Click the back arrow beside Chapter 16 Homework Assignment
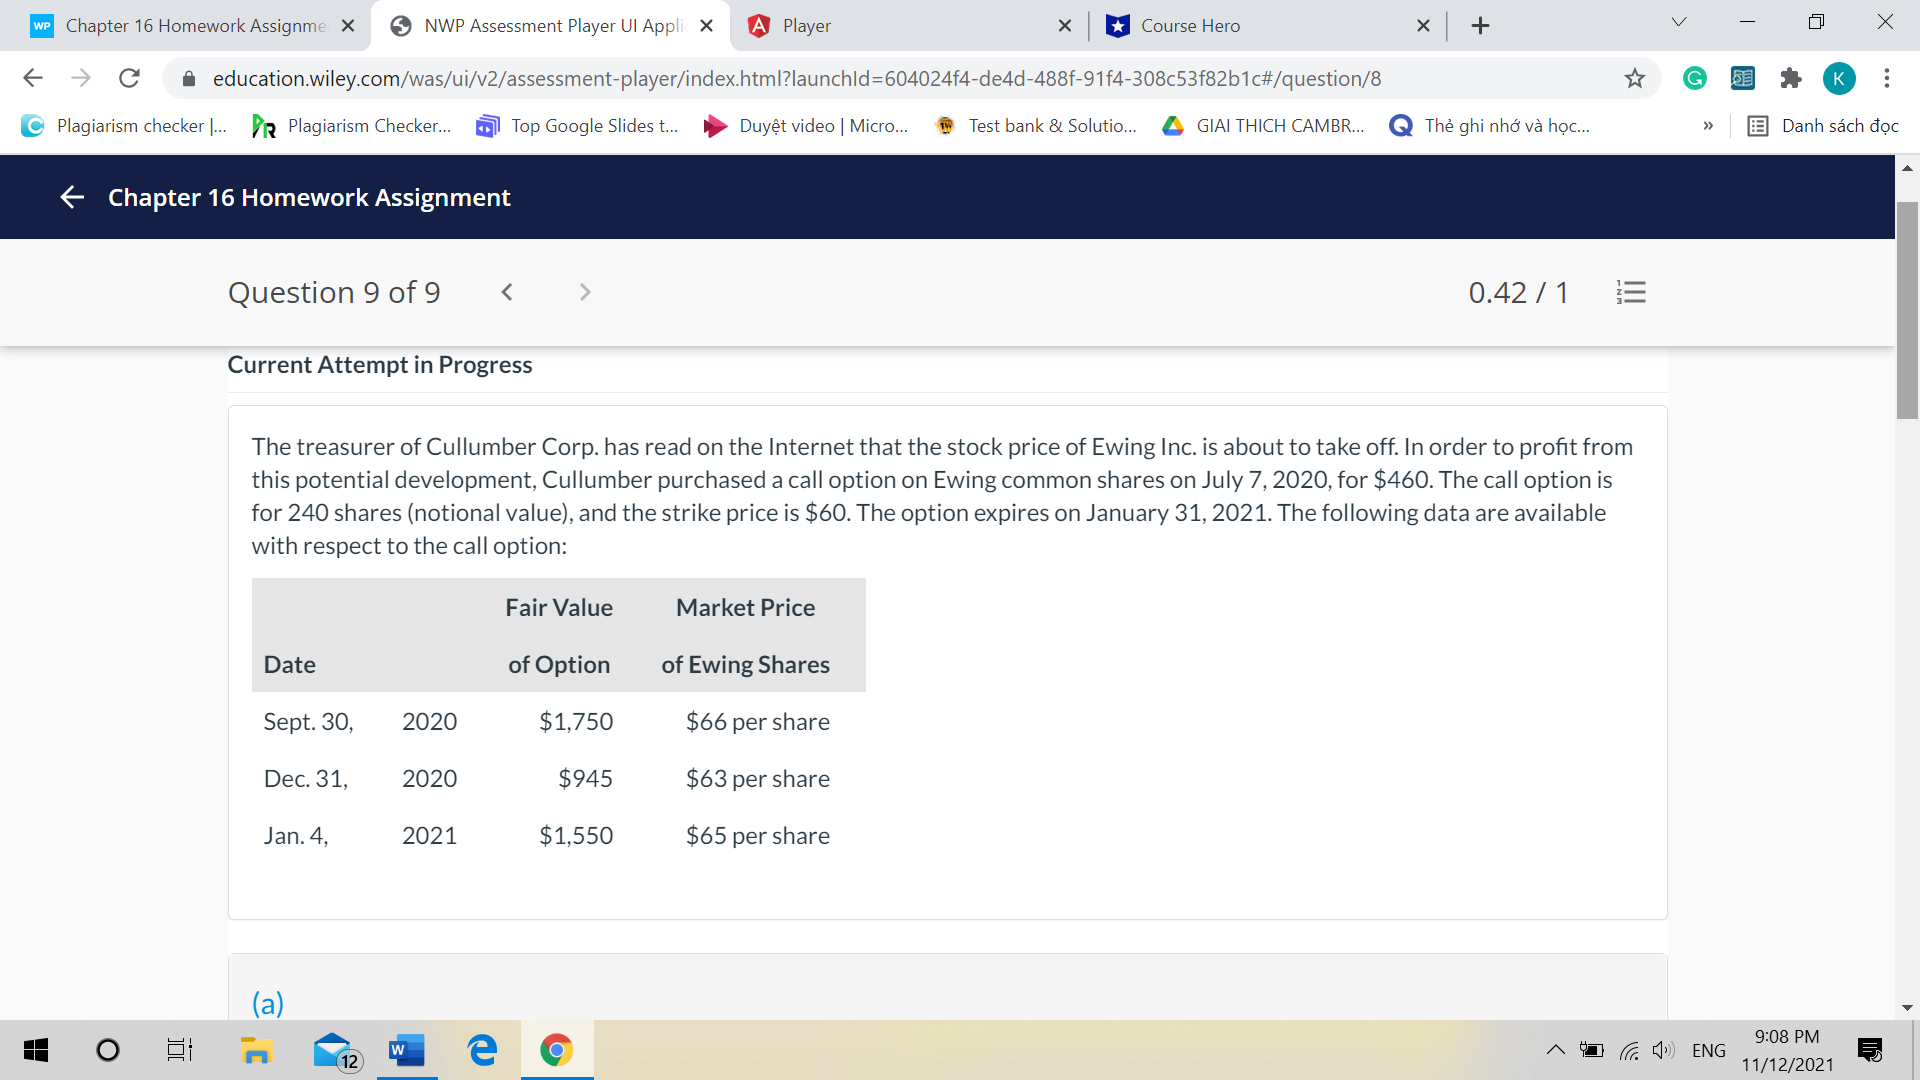 pos(71,197)
